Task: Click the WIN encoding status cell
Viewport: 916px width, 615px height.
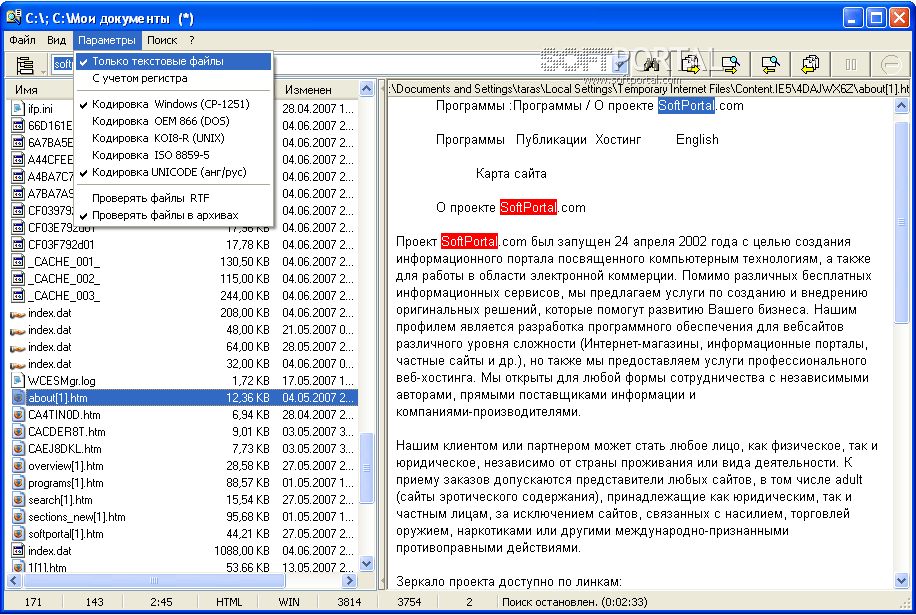Action: tap(289, 602)
